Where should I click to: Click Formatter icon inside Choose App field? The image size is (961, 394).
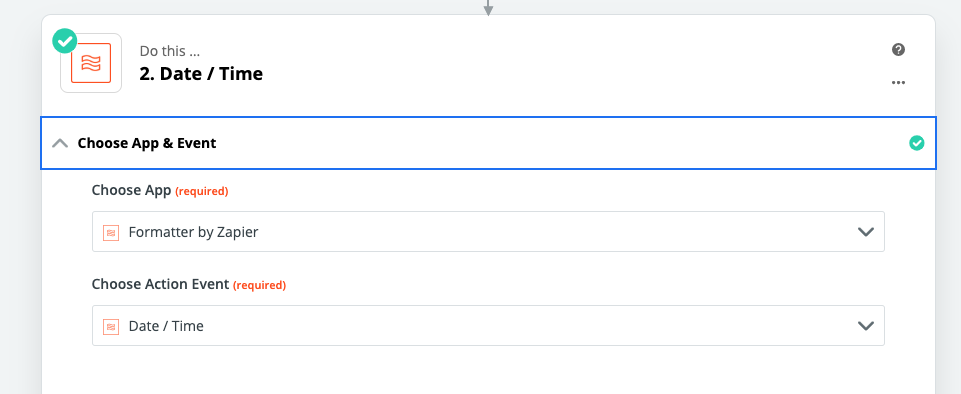tap(111, 232)
